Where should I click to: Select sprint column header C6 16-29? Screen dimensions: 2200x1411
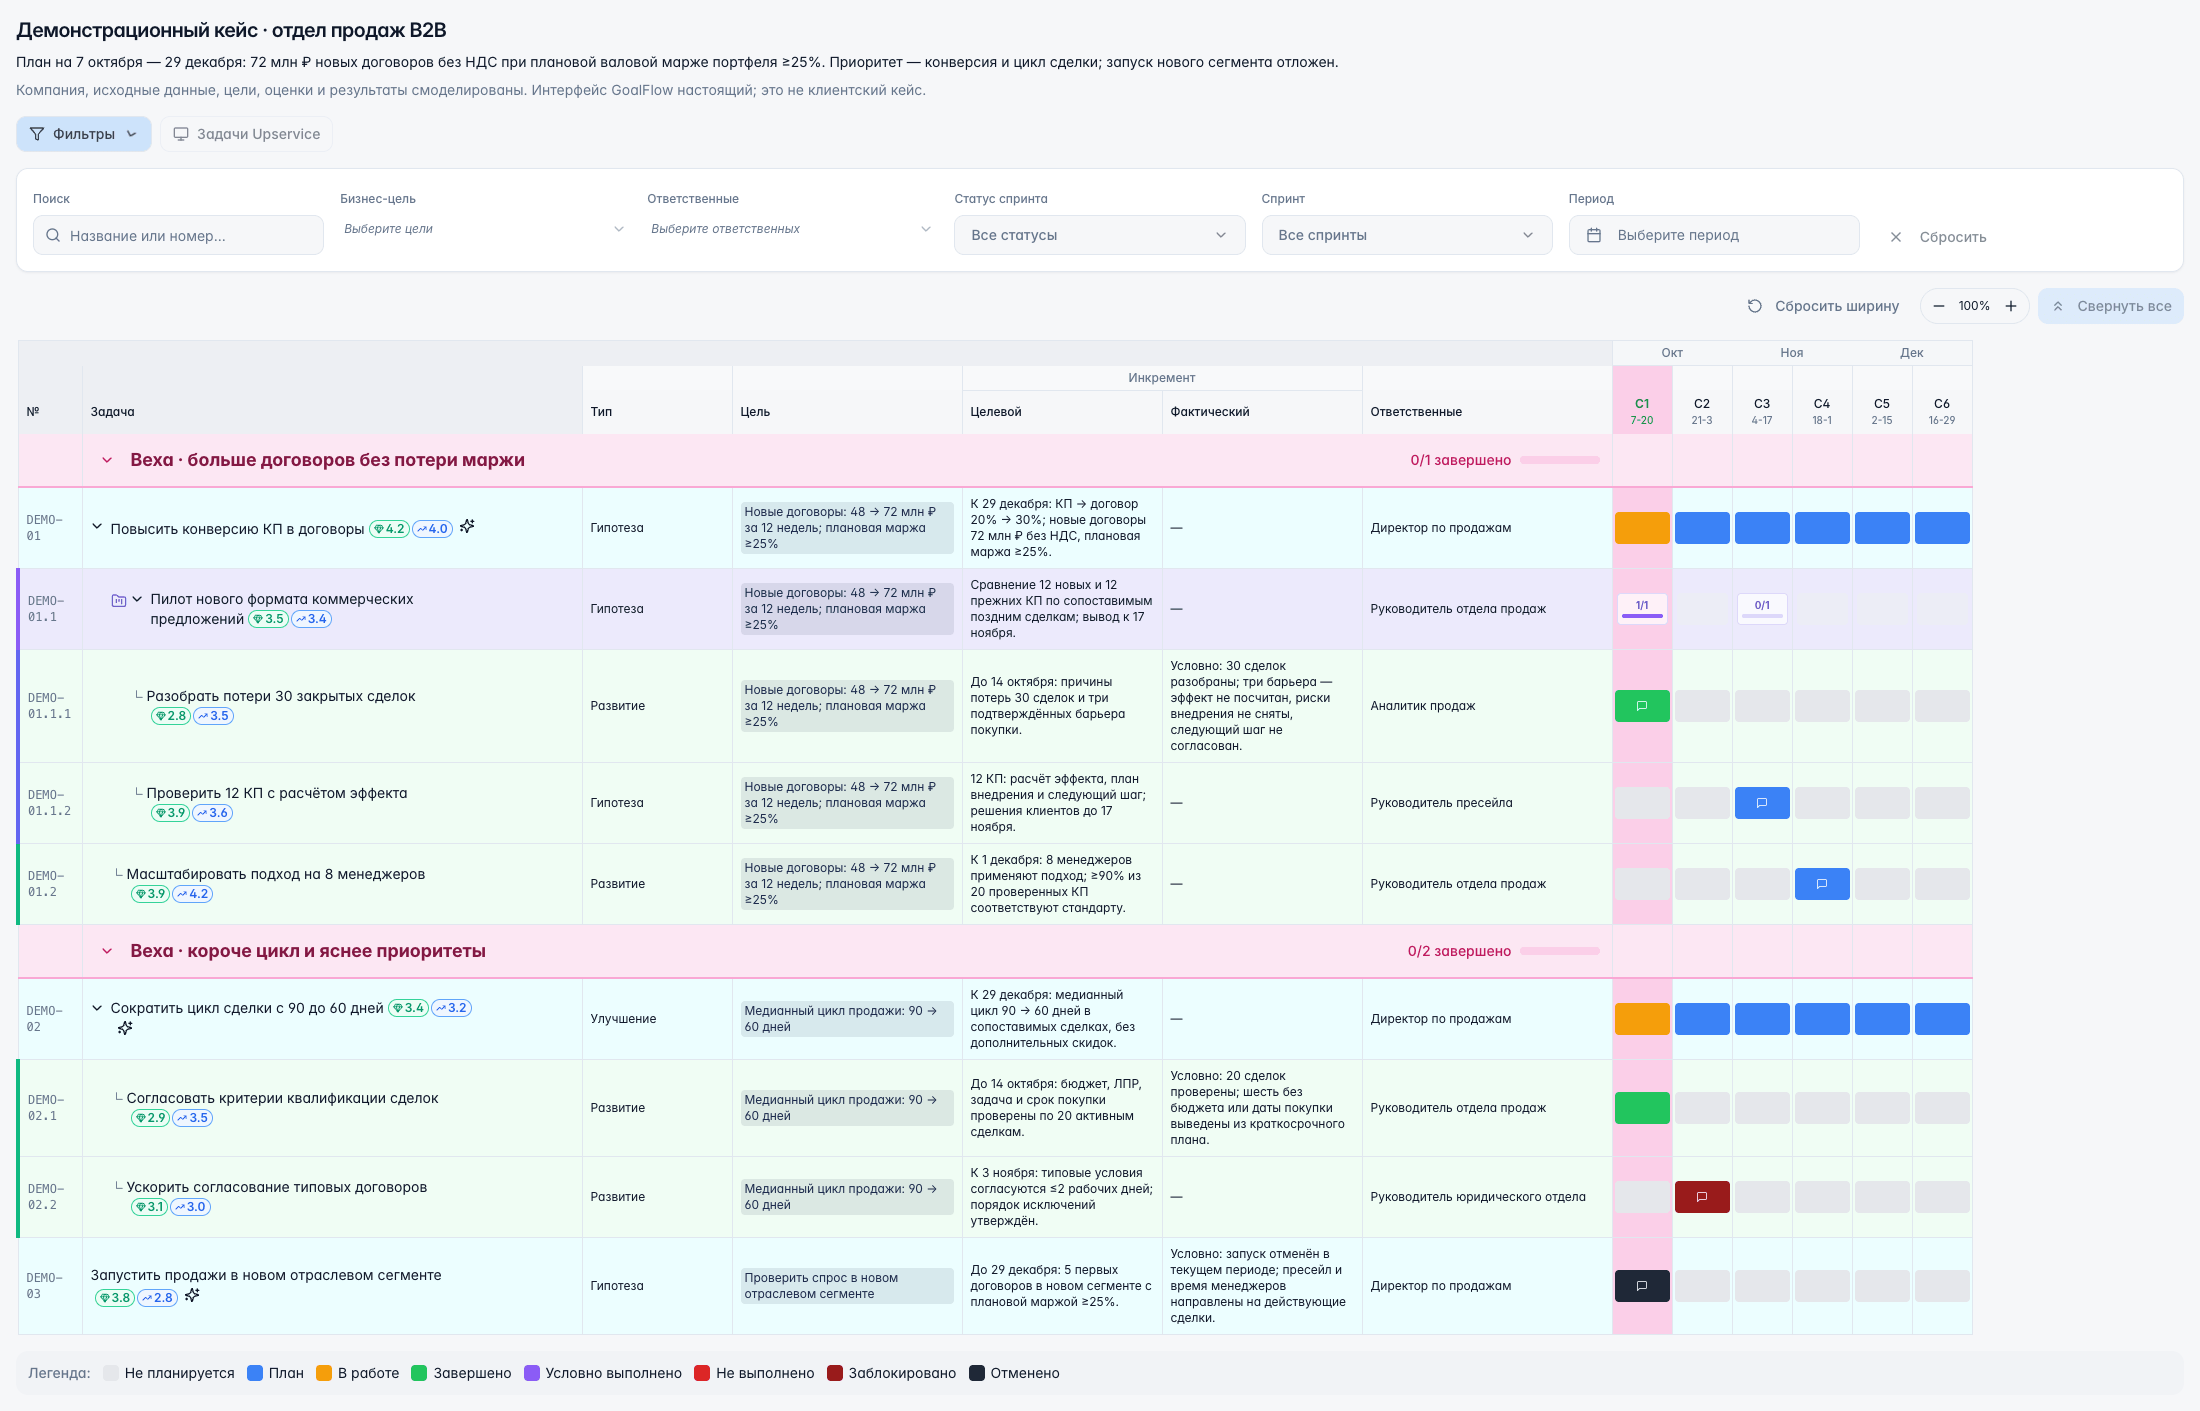coord(1942,411)
